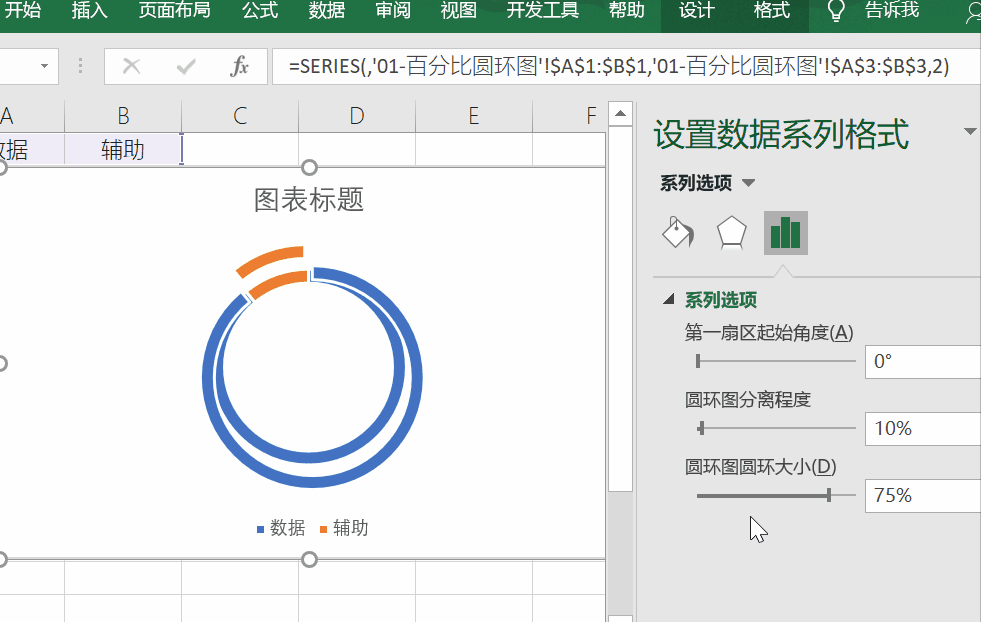Open the 帮助 ribbon tab

626,10
